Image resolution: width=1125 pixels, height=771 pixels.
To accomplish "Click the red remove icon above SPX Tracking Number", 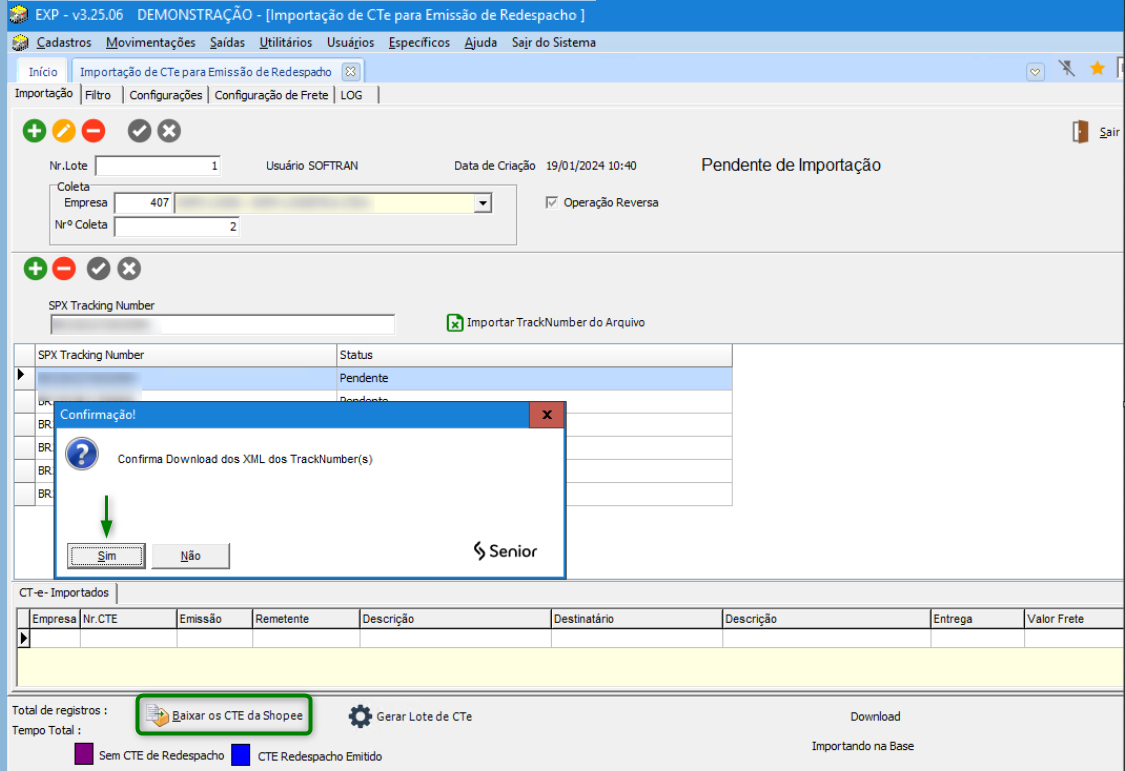I will click(64, 269).
